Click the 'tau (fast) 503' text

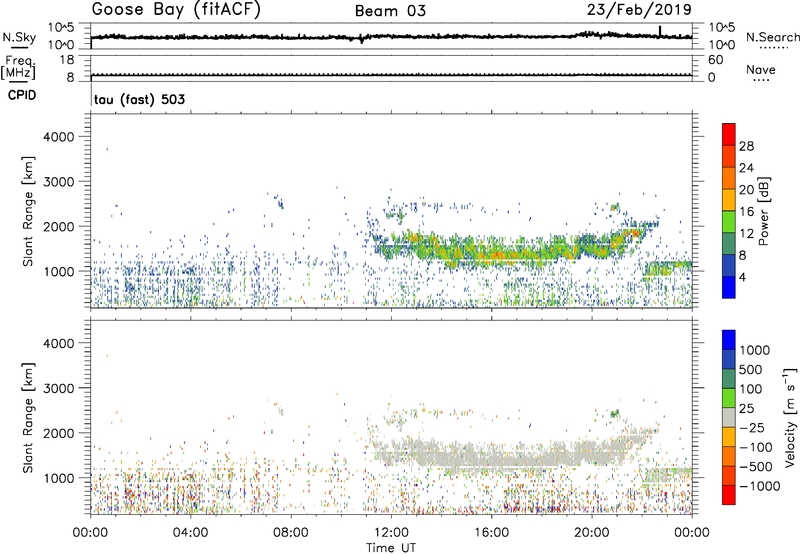(x=139, y=99)
